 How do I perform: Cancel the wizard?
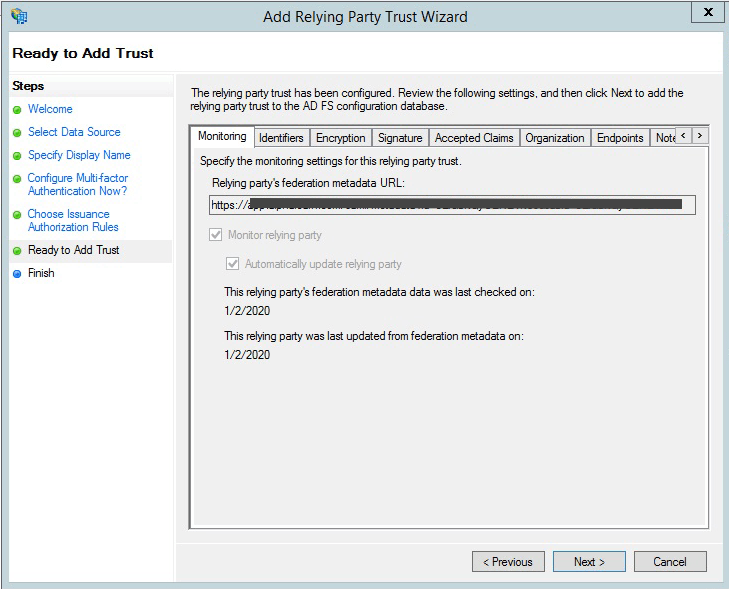click(x=670, y=562)
